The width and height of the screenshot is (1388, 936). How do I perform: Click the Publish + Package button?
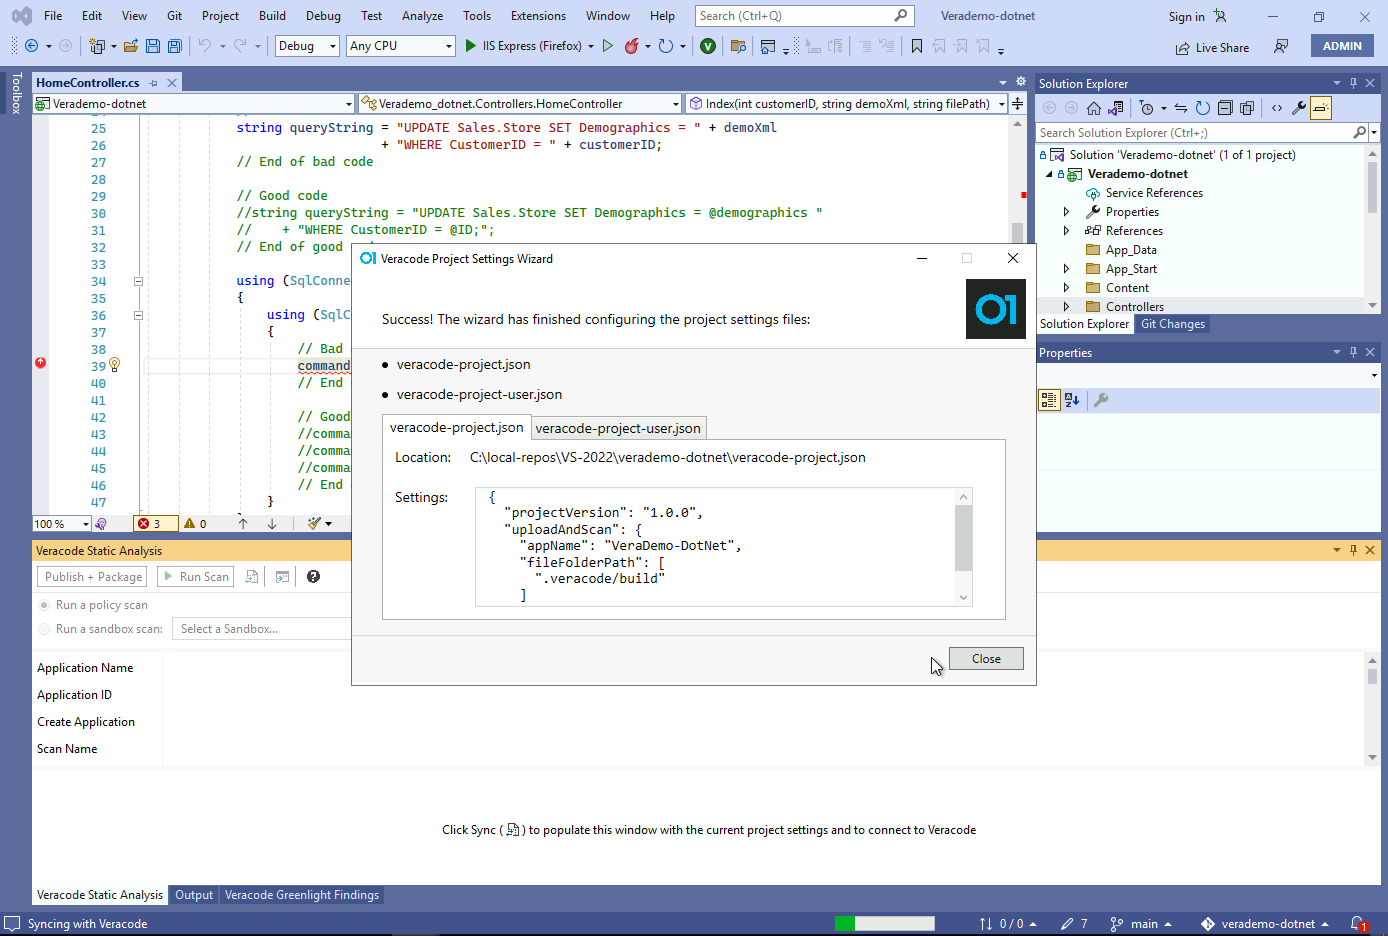tap(93, 577)
